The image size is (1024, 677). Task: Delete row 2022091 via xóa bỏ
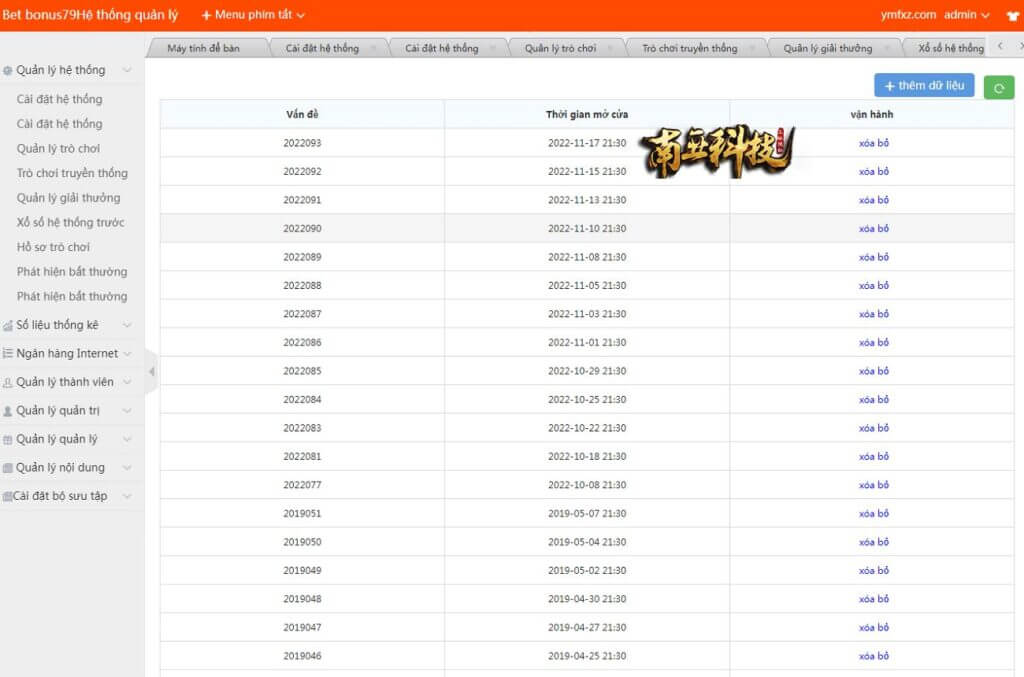click(874, 200)
